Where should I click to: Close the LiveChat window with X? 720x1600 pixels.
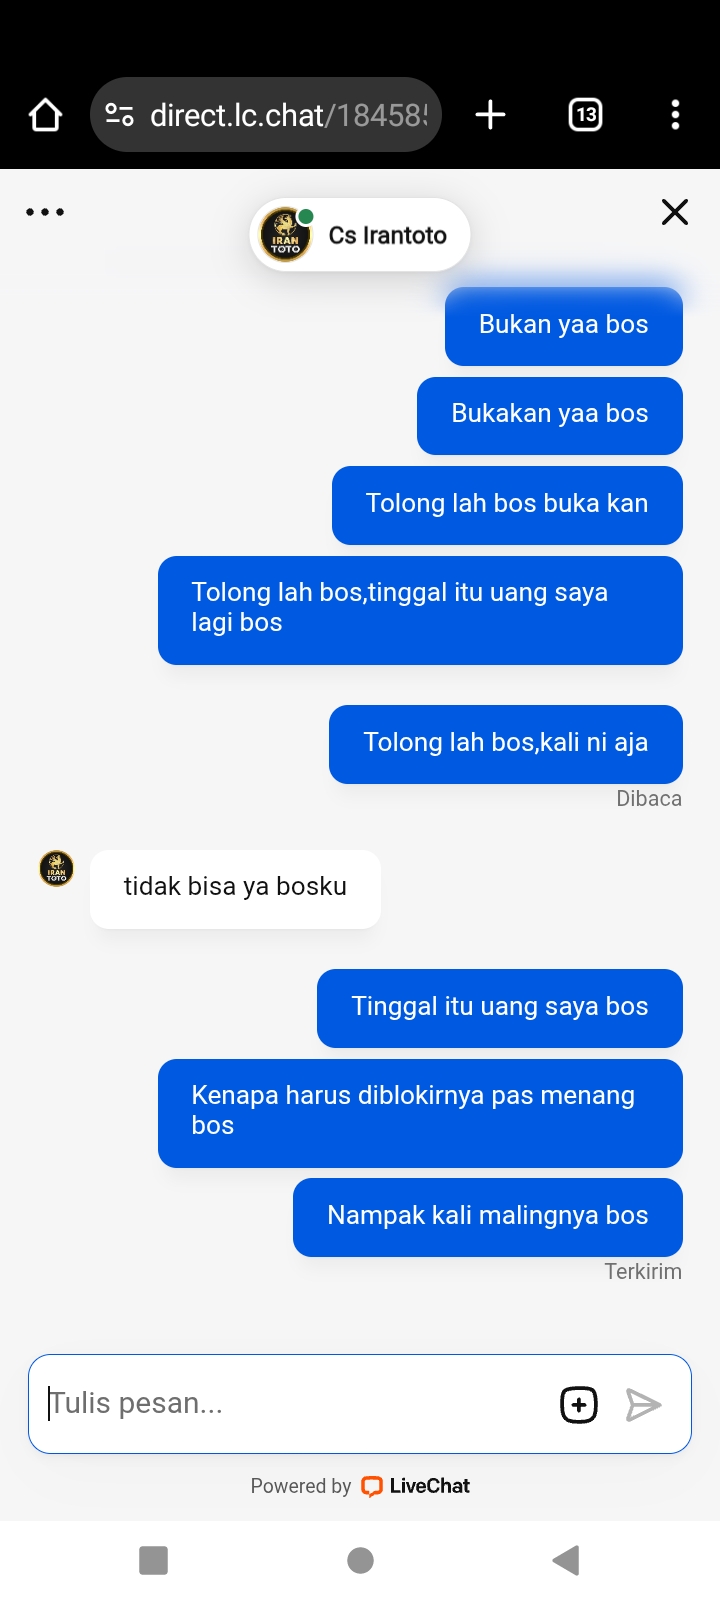click(x=675, y=212)
